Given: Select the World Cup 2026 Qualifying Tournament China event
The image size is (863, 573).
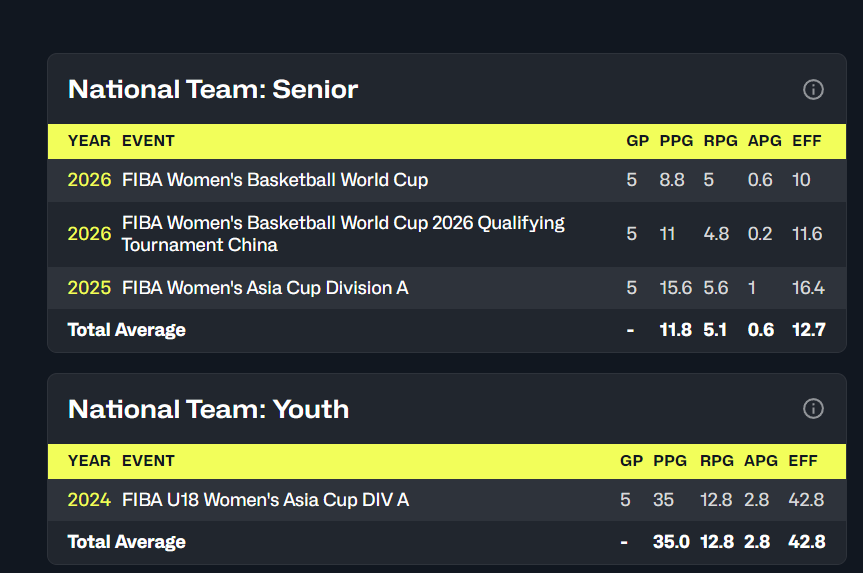Looking at the screenshot, I should coord(343,234).
